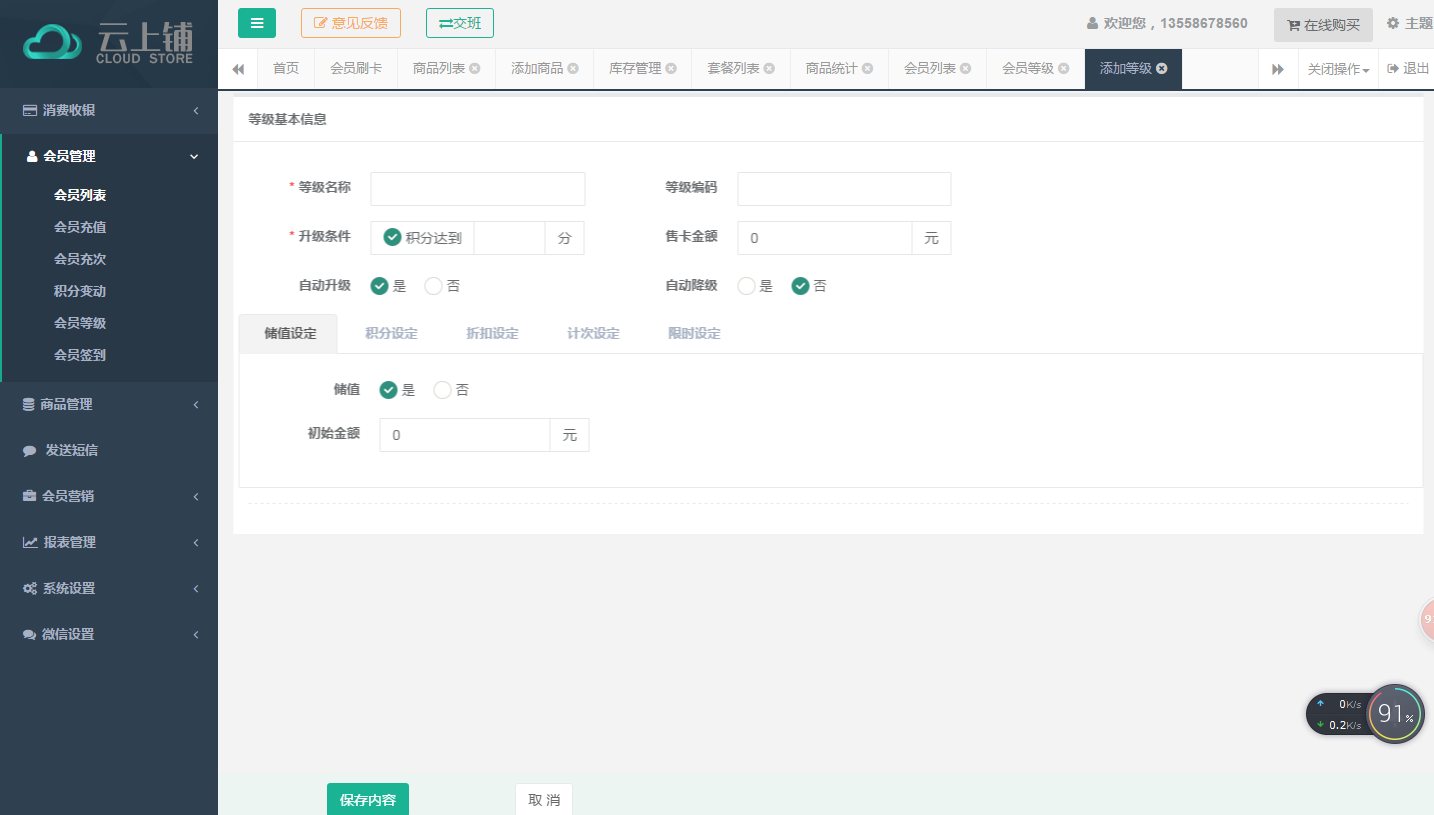Screen dimensions: 1434x815
Task: Close the 添加商品 tab using its x icon
Action: pyautogui.click(x=573, y=69)
